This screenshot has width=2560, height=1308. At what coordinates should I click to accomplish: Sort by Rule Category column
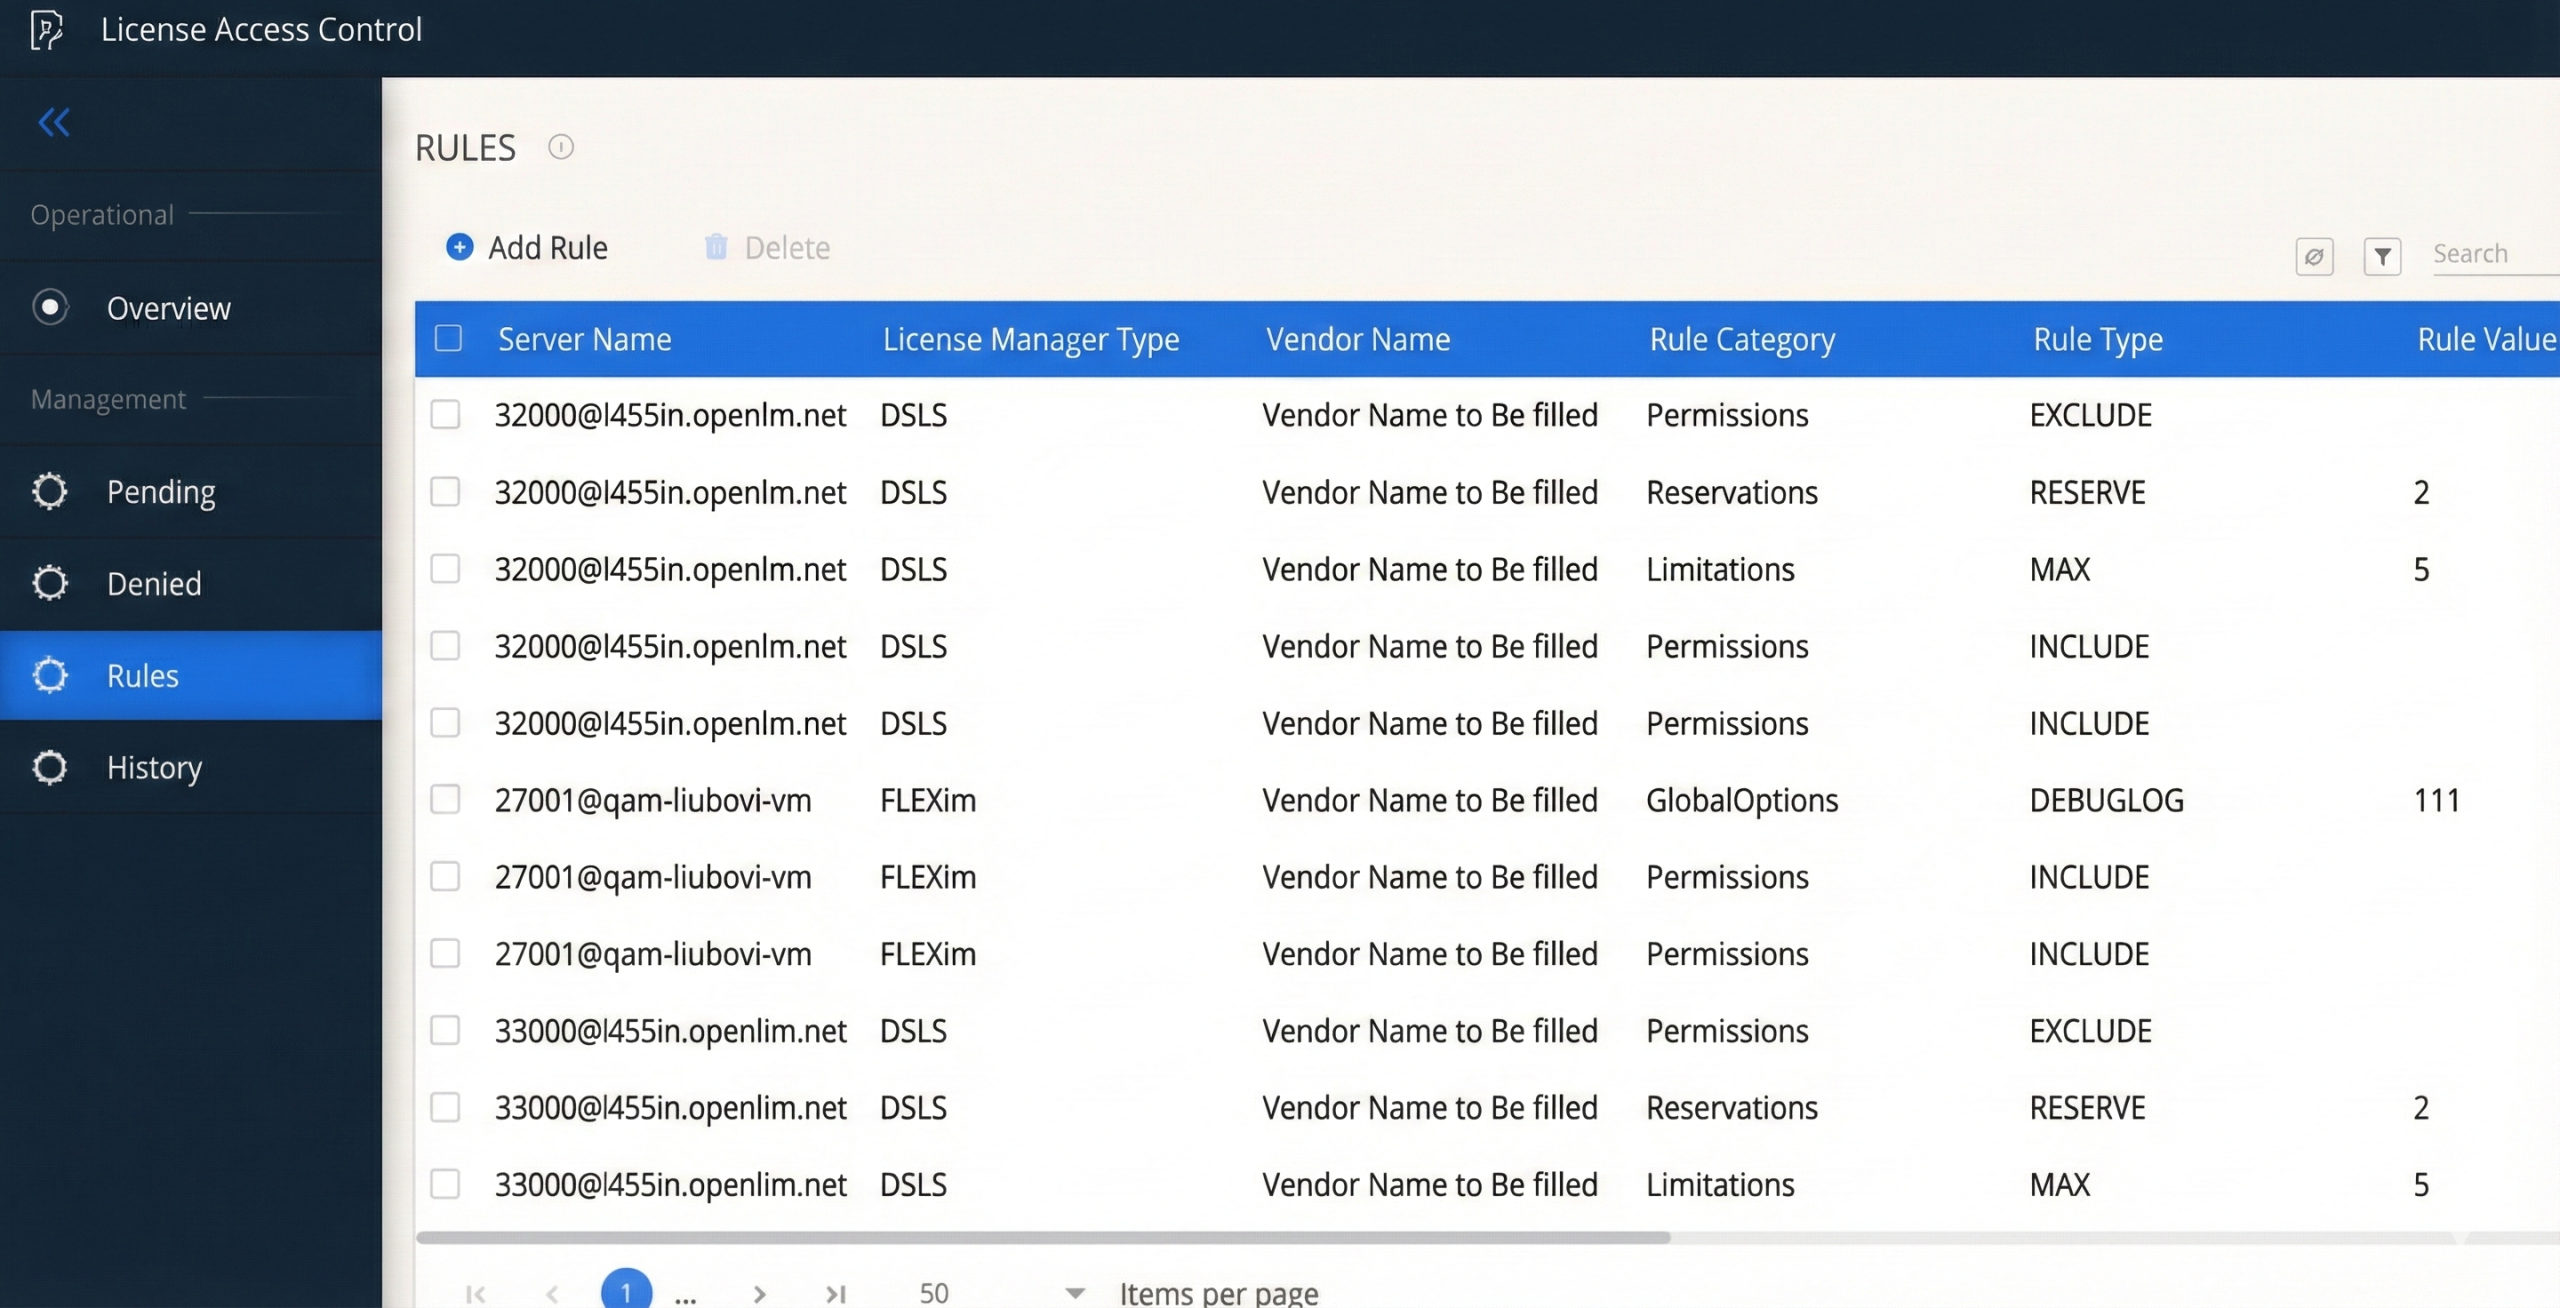coord(1742,339)
